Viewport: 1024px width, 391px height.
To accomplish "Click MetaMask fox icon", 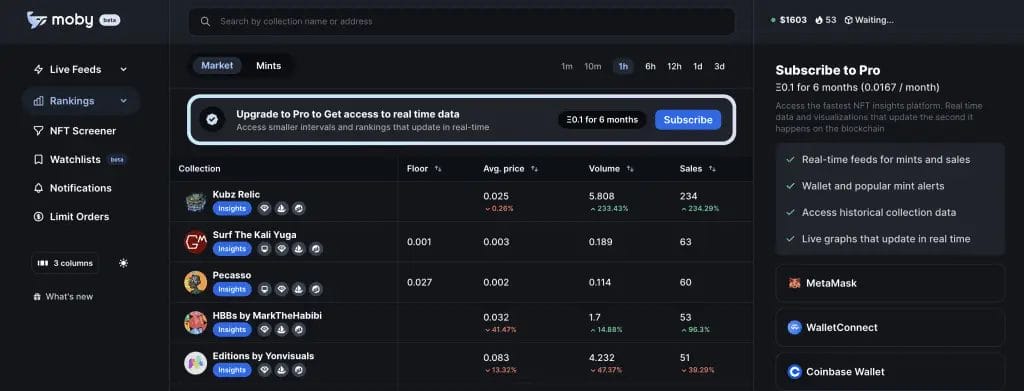I will click(x=795, y=283).
